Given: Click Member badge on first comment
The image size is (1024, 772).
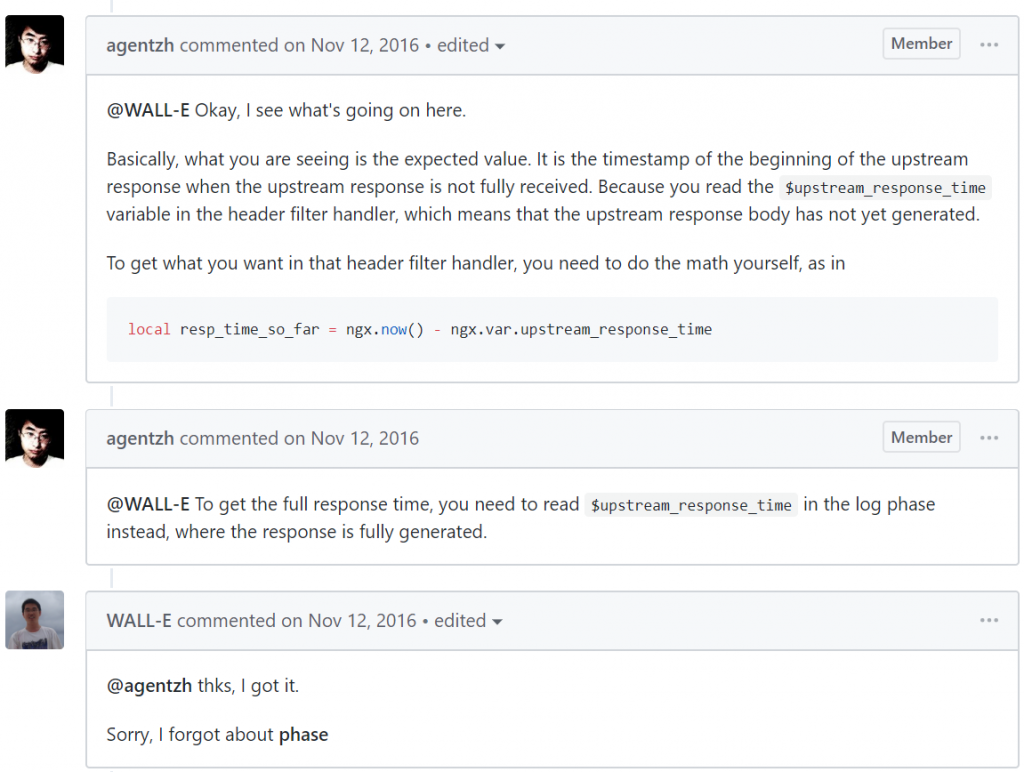Looking at the screenshot, I should (x=921, y=44).
